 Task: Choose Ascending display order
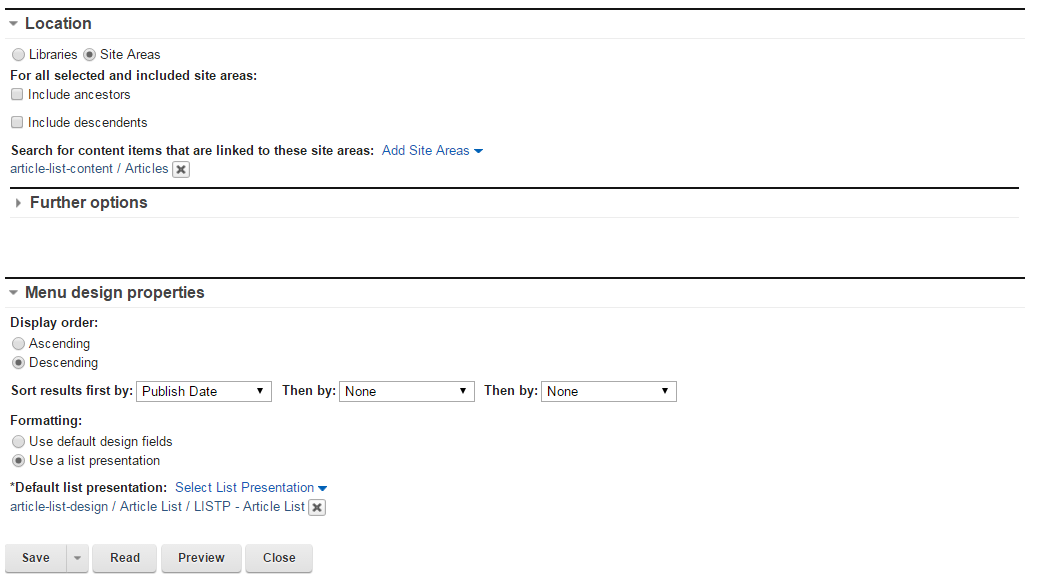point(18,344)
